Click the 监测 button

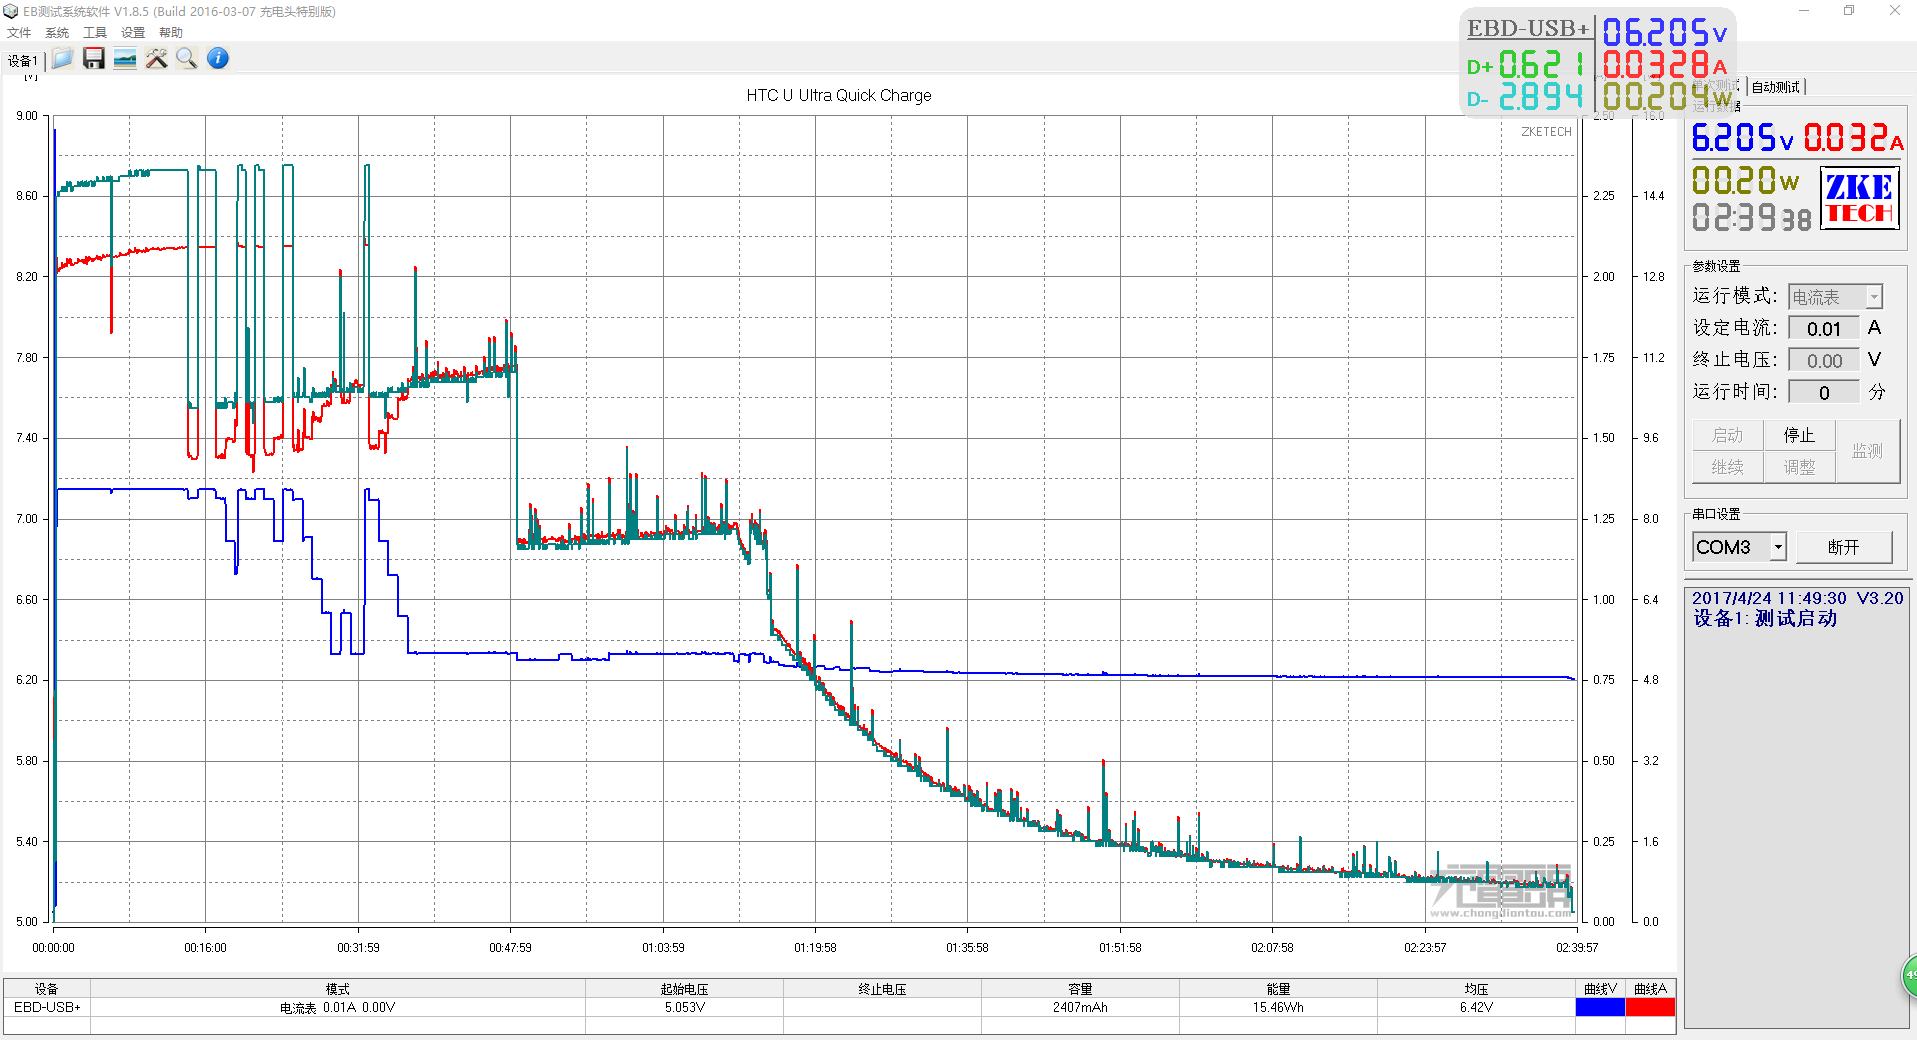coord(1867,451)
